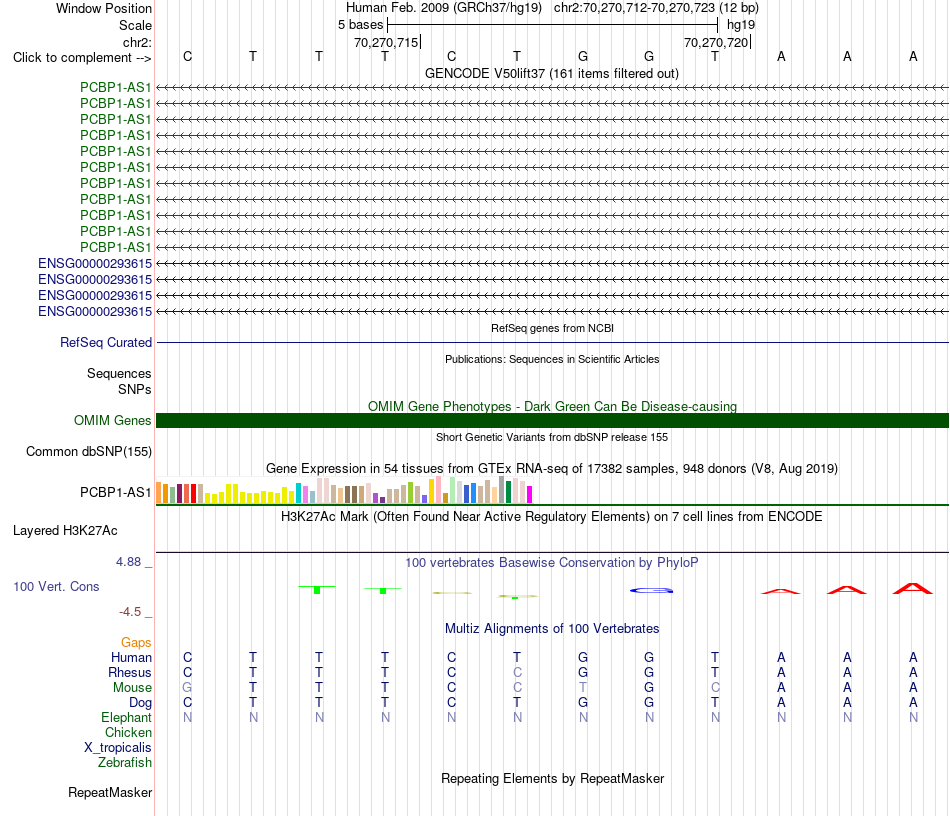
Task: Click the PCBP1-AS1 label beside the GTEx bars
Action: (116, 493)
